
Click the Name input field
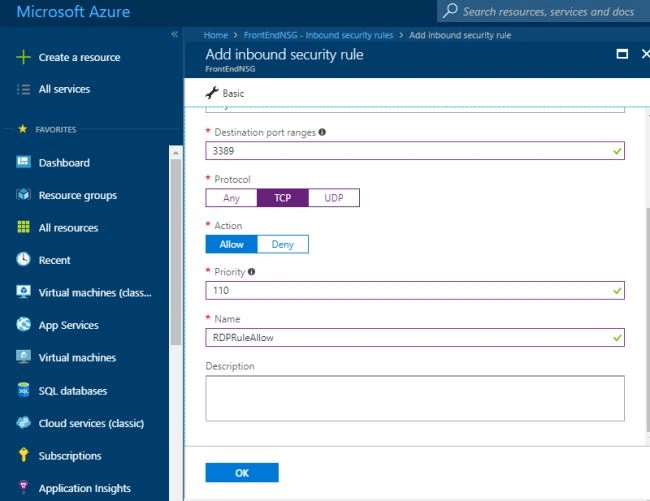tap(415, 337)
